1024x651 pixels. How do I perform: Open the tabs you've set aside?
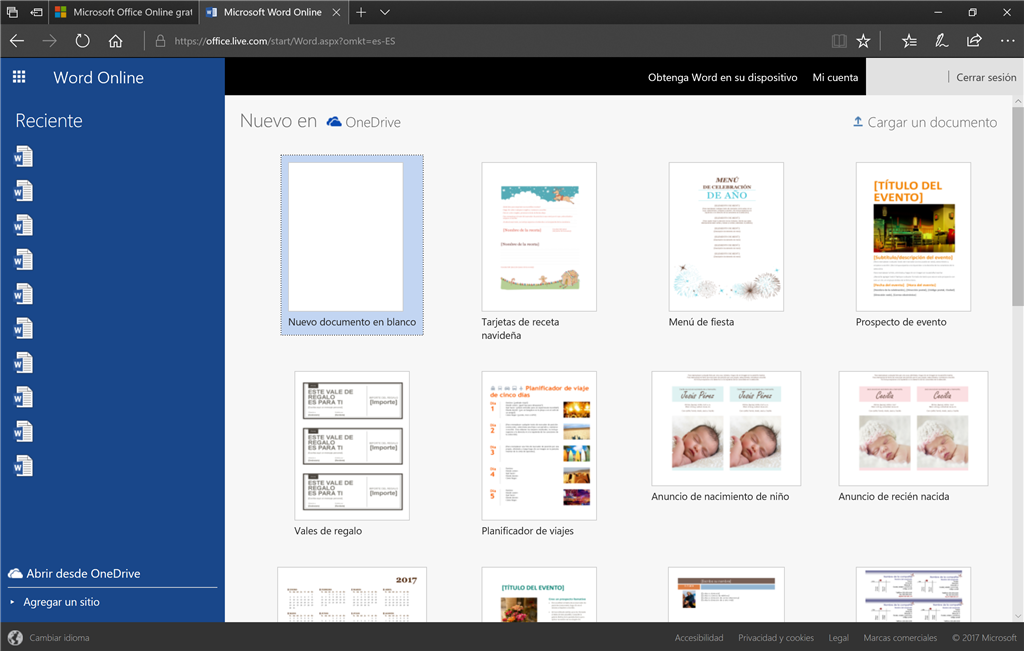12,12
